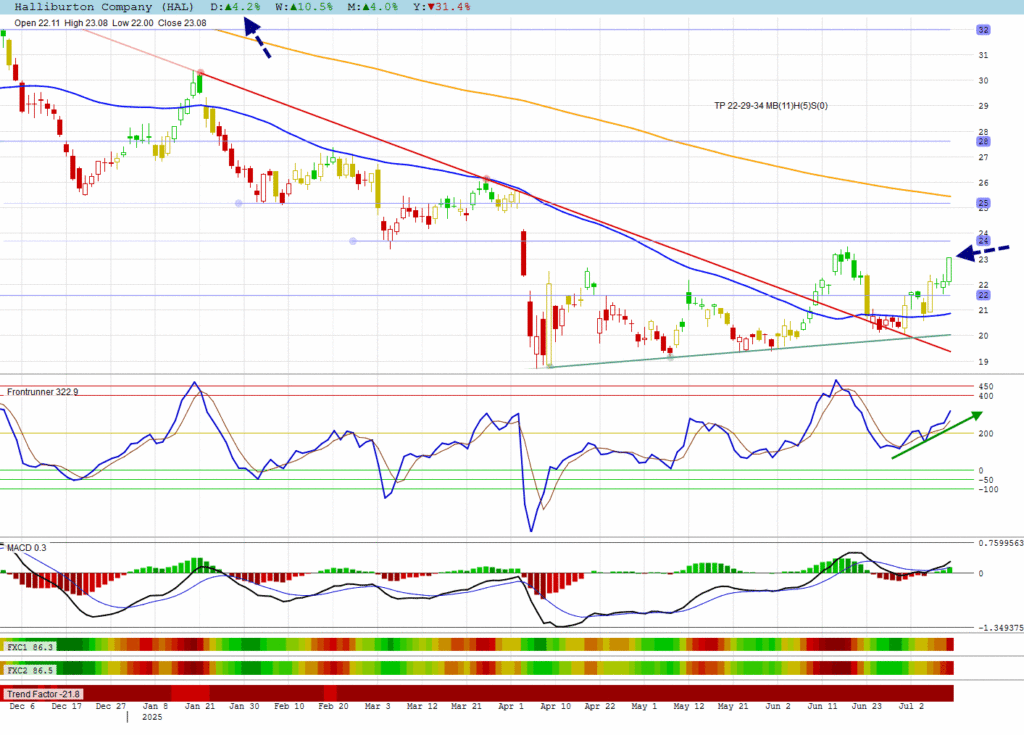Click the 30 price axis label
The width and height of the screenshot is (1024, 735).
(983, 81)
